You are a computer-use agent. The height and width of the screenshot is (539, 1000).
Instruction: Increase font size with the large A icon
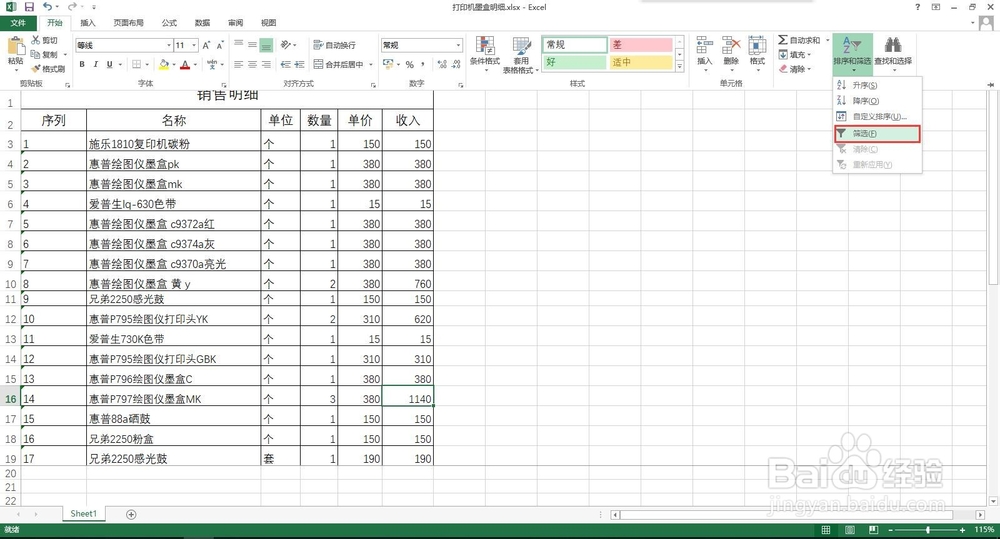pyautogui.click(x=206, y=45)
